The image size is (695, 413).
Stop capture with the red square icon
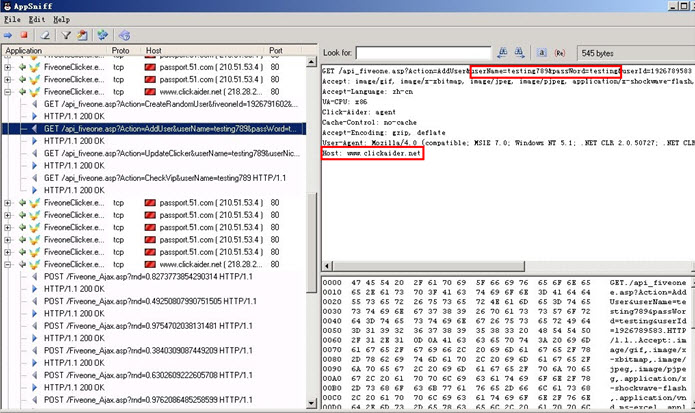(22, 35)
